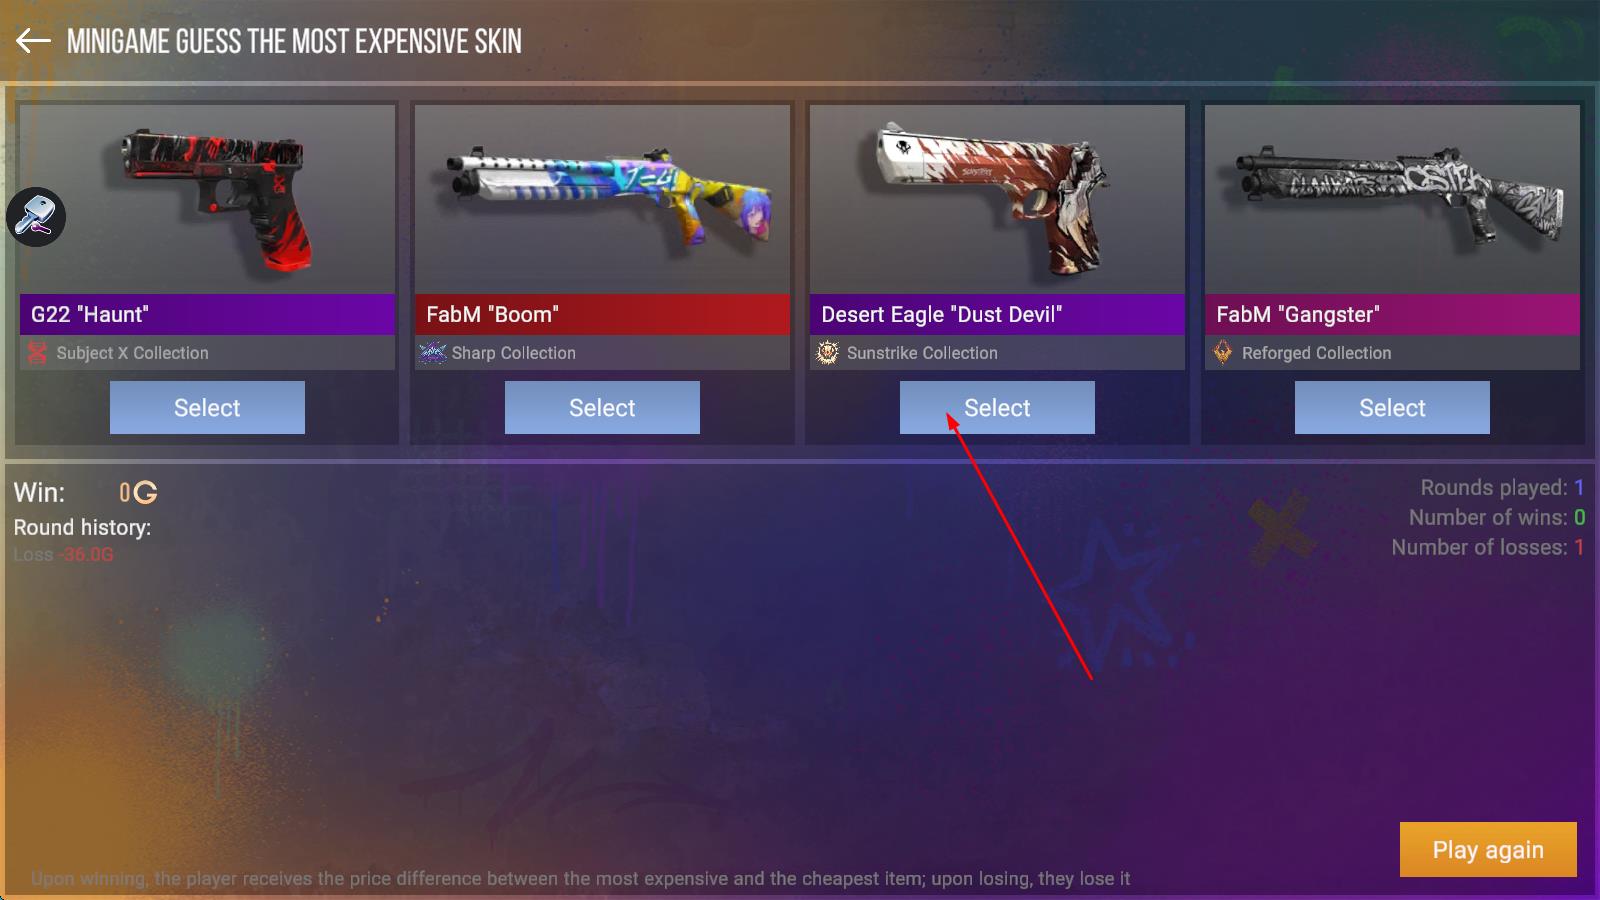This screenshot has height=900, width=1600.
Task: Go back using the arrow icon
Action: (x=33, y=41)
